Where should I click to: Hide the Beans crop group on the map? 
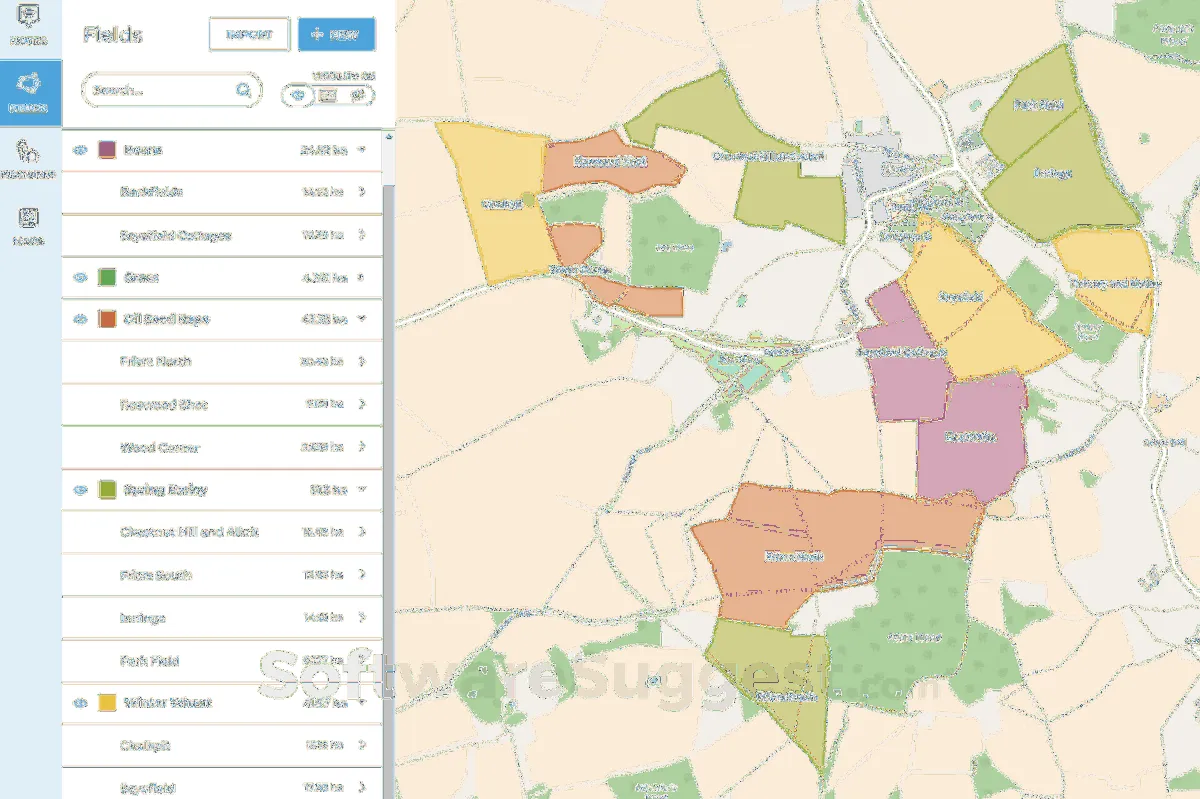(81, 150)
